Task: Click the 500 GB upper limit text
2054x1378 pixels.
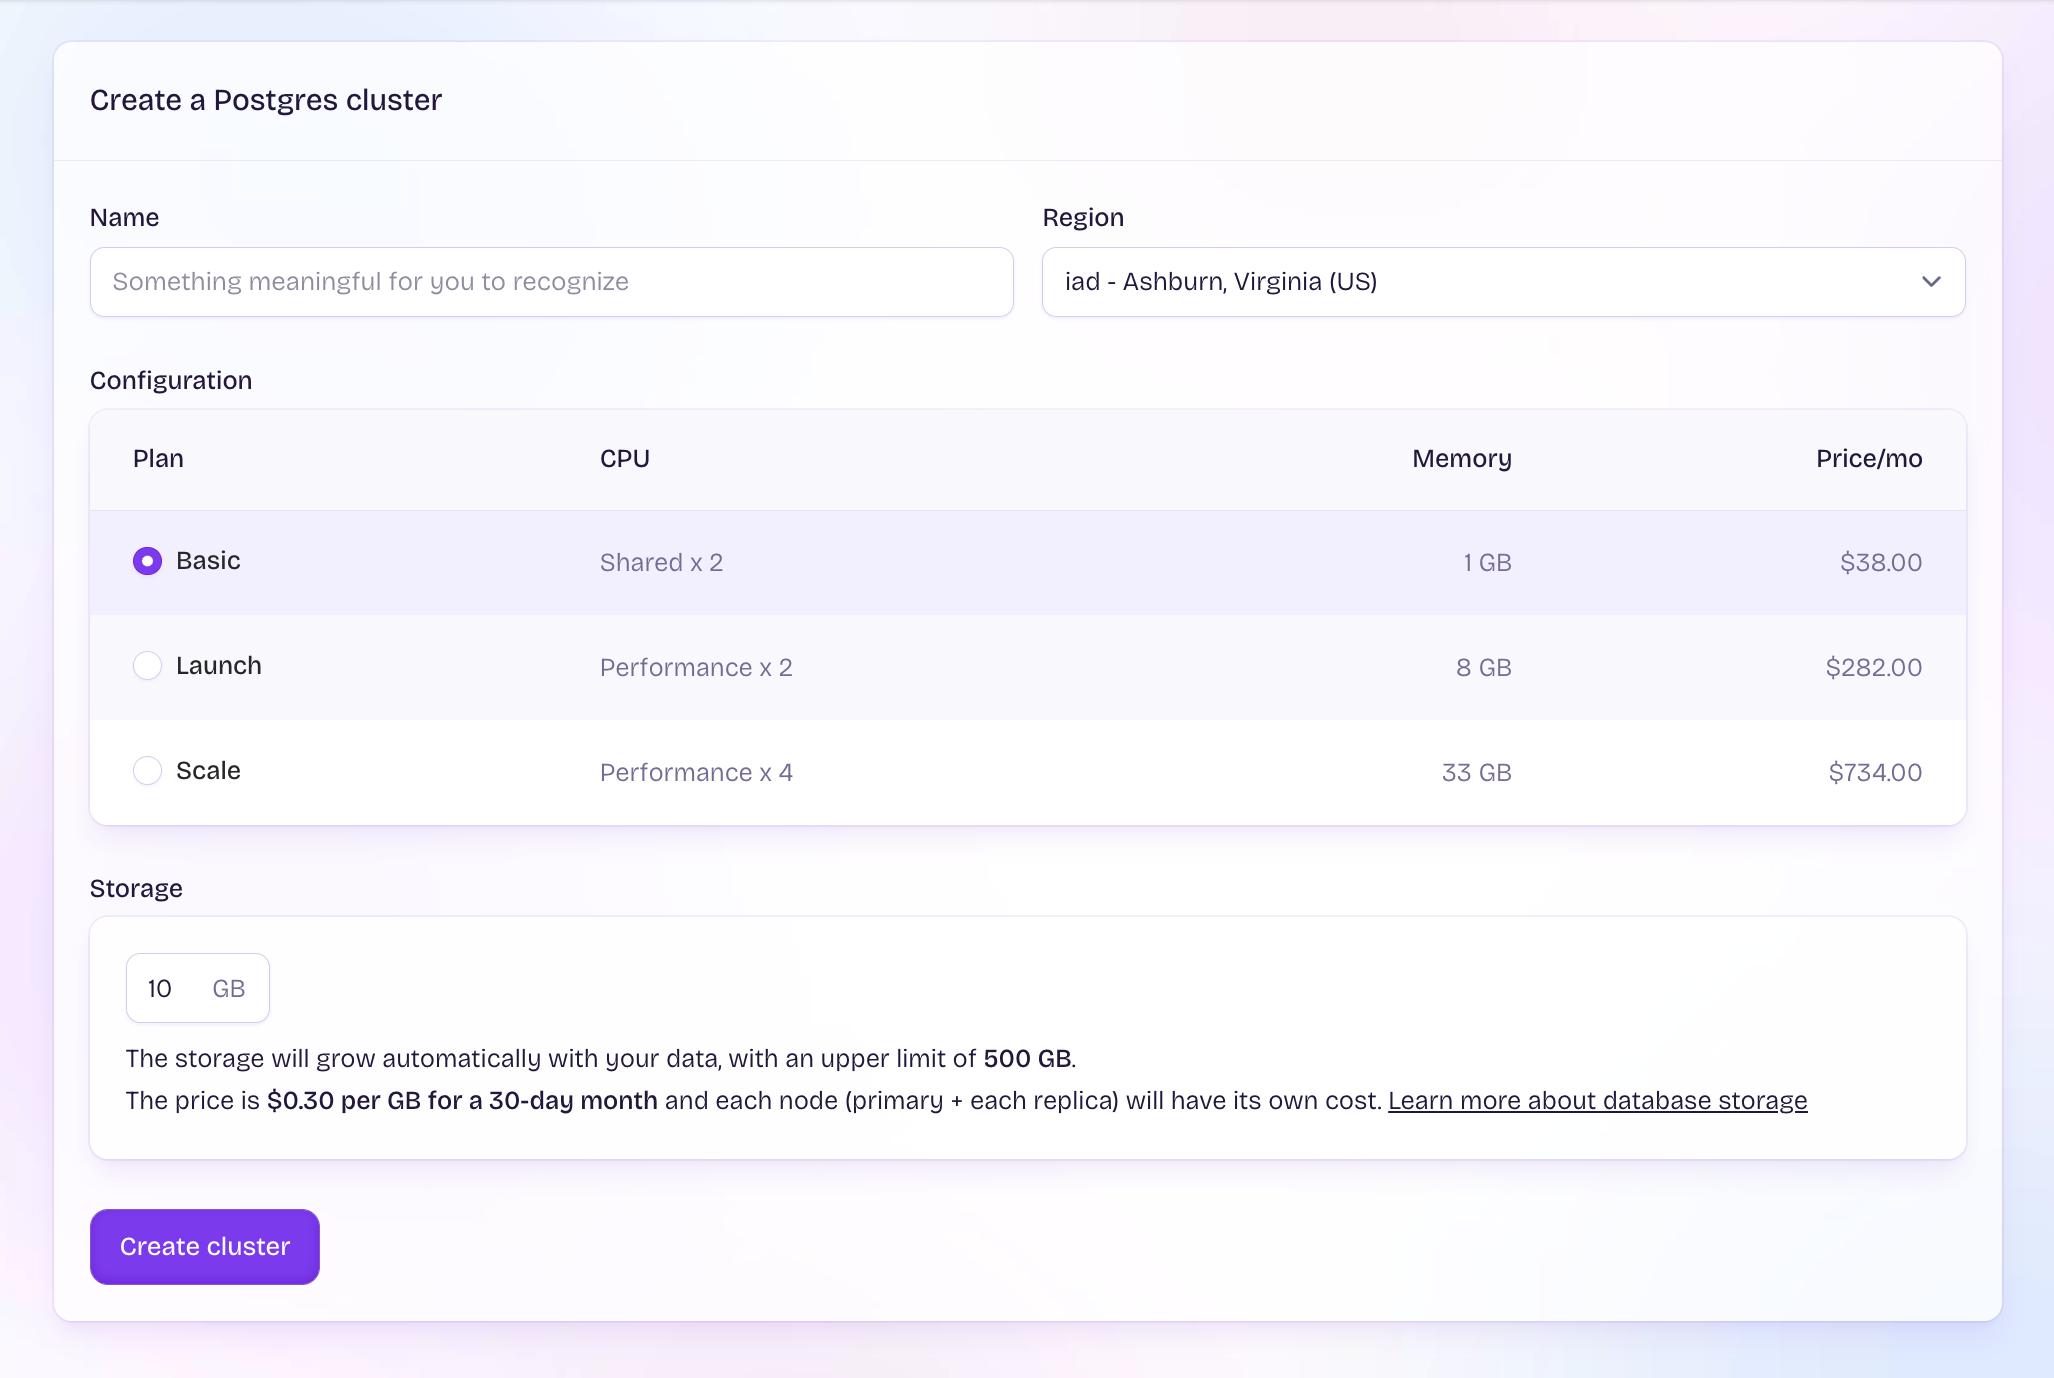Action: tap(1027, 1059)
